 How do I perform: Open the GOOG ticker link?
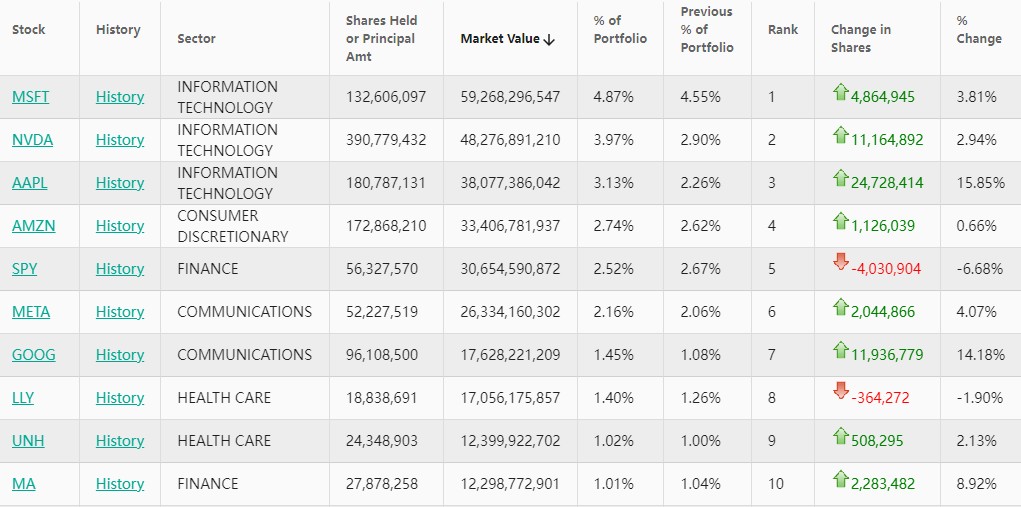(33, 355)
